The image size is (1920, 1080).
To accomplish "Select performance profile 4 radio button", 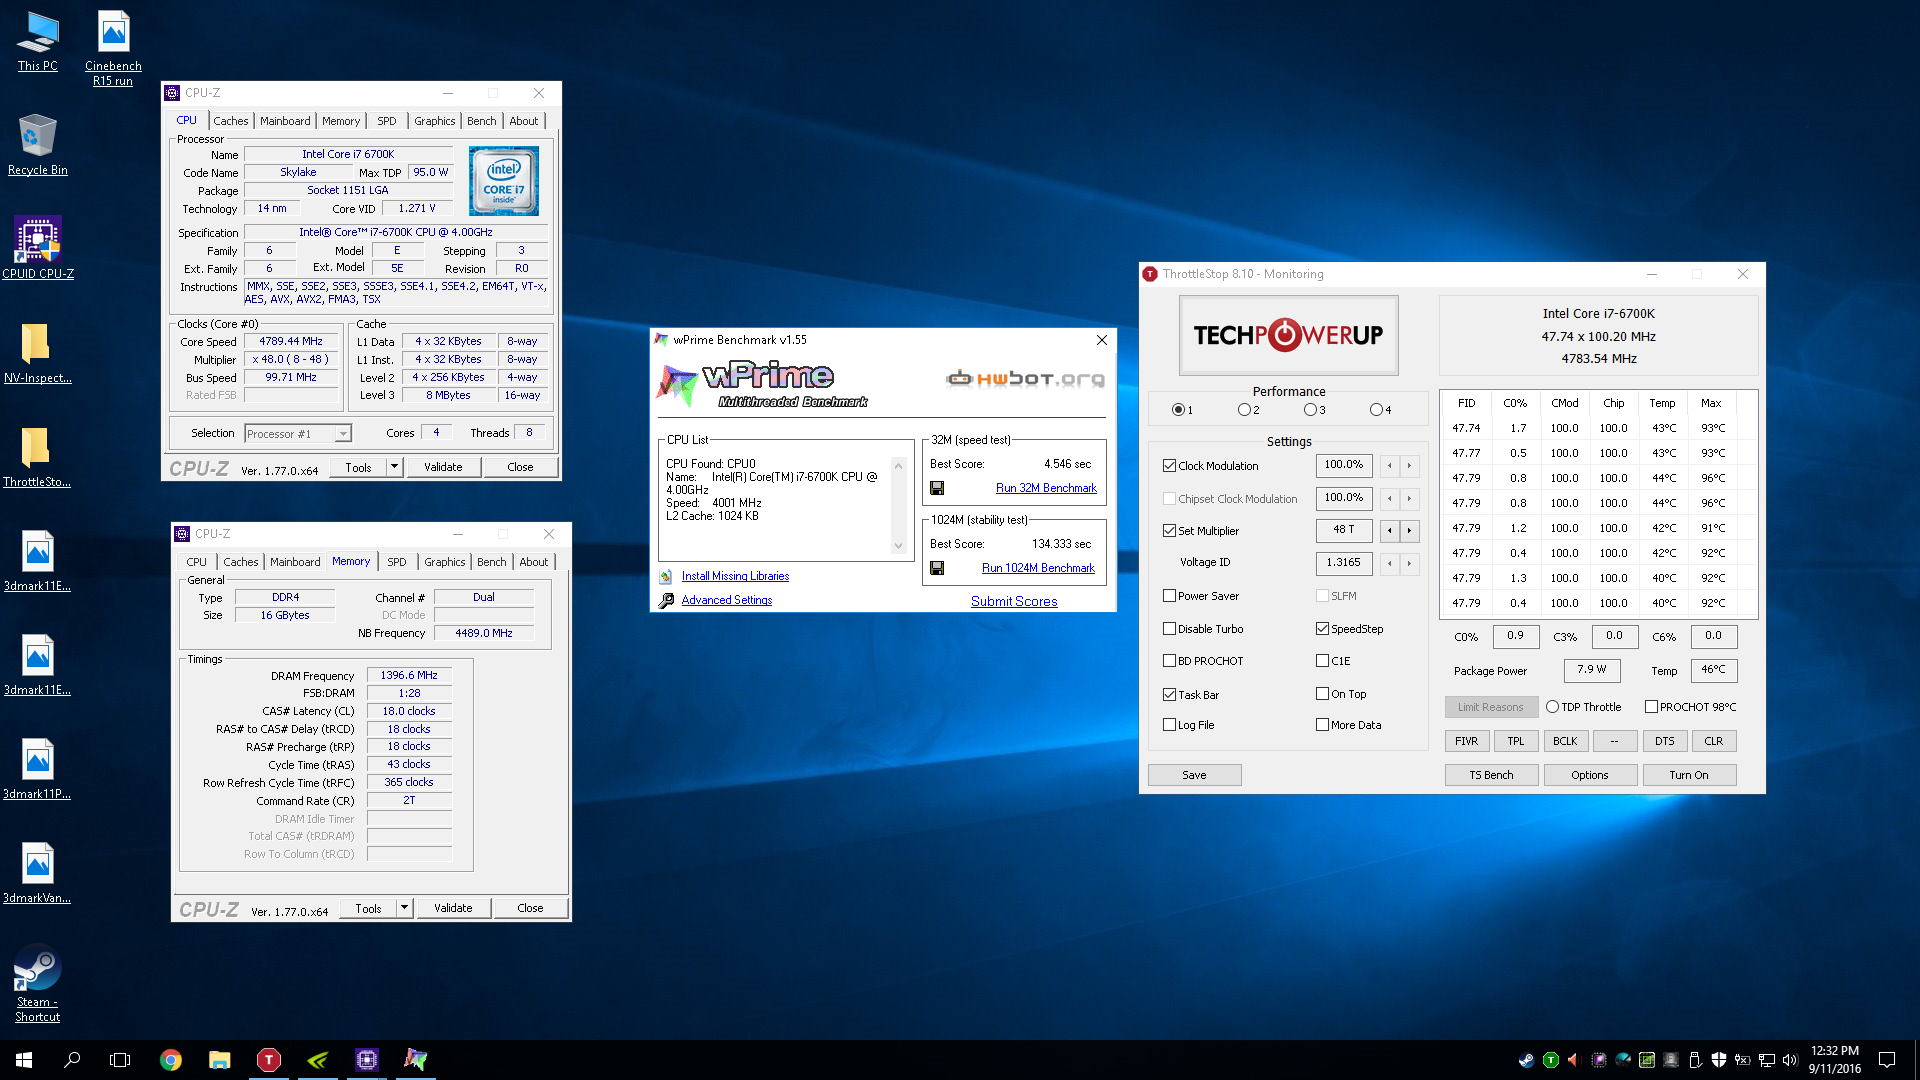I will [x=1376, y=410].
